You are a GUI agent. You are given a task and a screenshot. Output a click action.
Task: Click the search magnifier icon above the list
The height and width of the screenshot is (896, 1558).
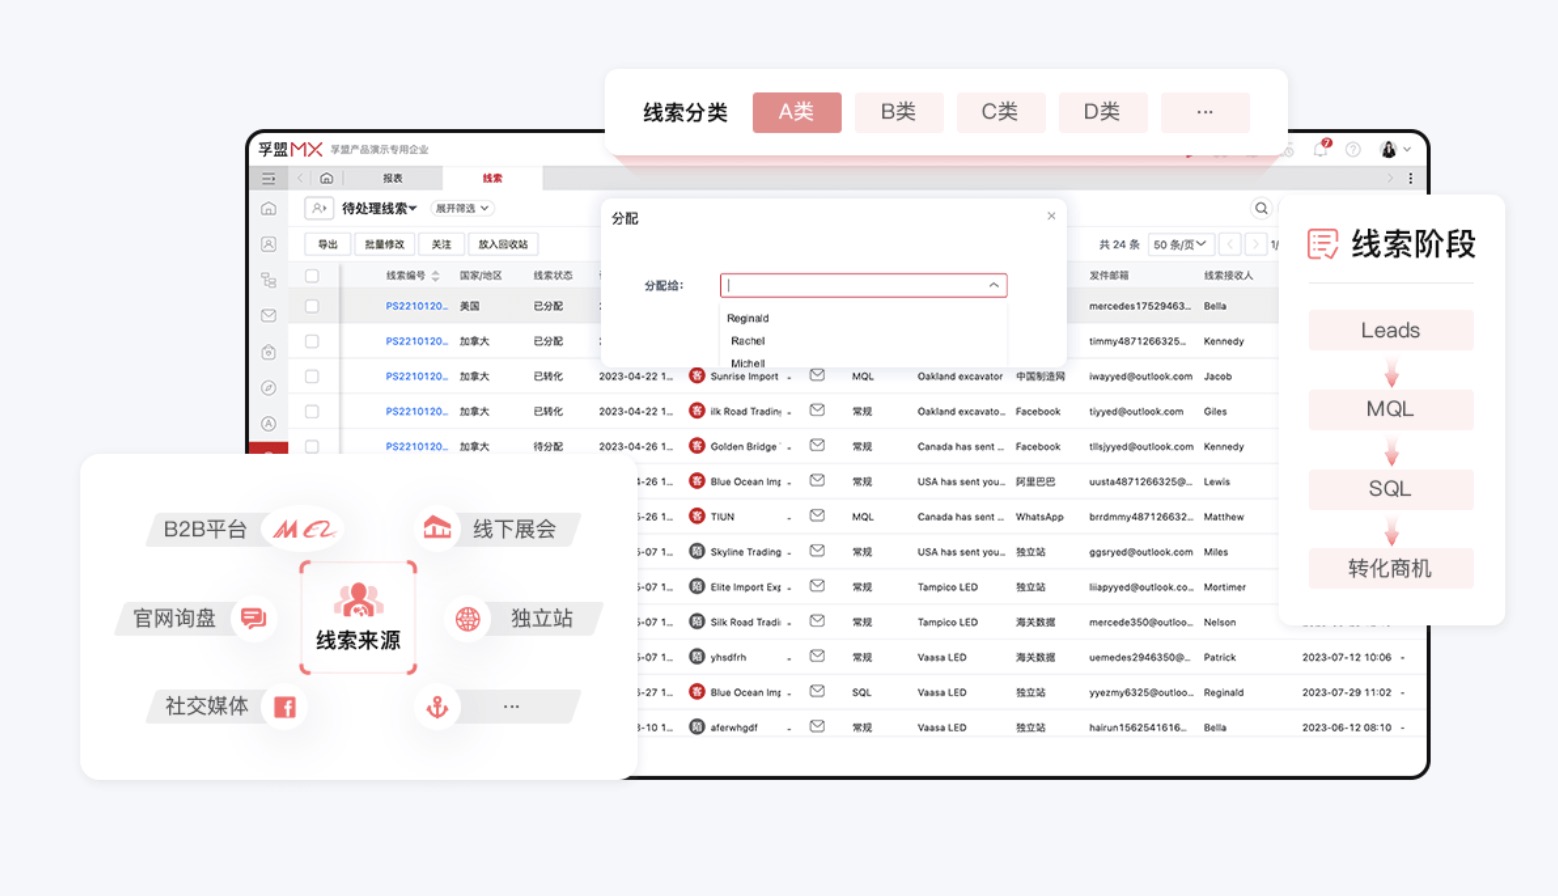pyautogui.click(x=1260, y=208)
